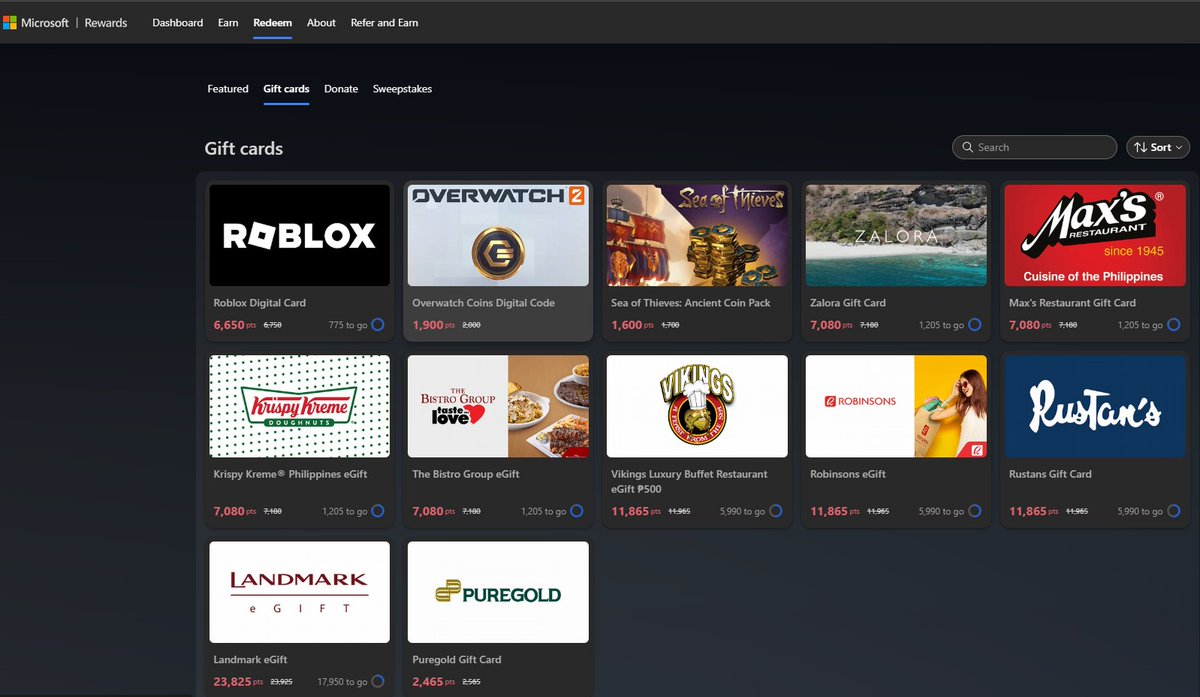Click the 23,825 pts Landmark price

tap(238, 682)
